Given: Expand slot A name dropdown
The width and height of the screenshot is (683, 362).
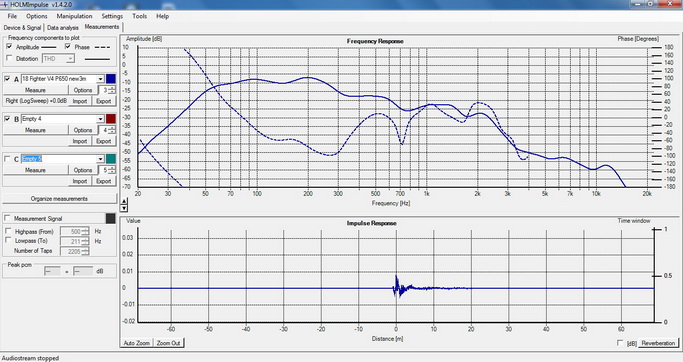Looking at the screenshot, I should (x=100, y=79).
